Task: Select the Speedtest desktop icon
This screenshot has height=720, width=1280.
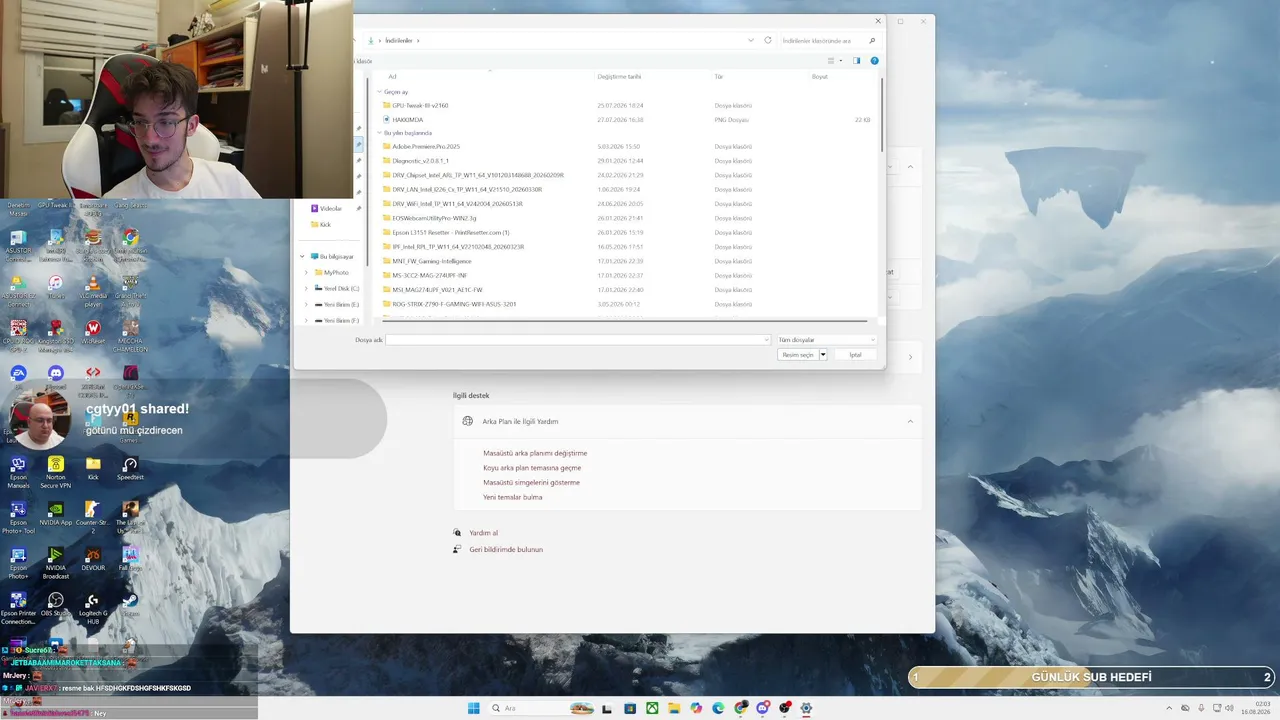Action: click(x=130, y=469)
